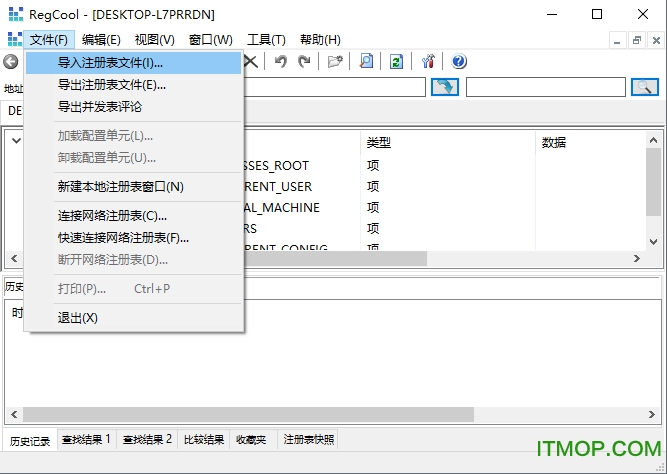Screen dimensions: 667x474
Task: Switch to 查找结果 1 tab
Action: [86, 439]
